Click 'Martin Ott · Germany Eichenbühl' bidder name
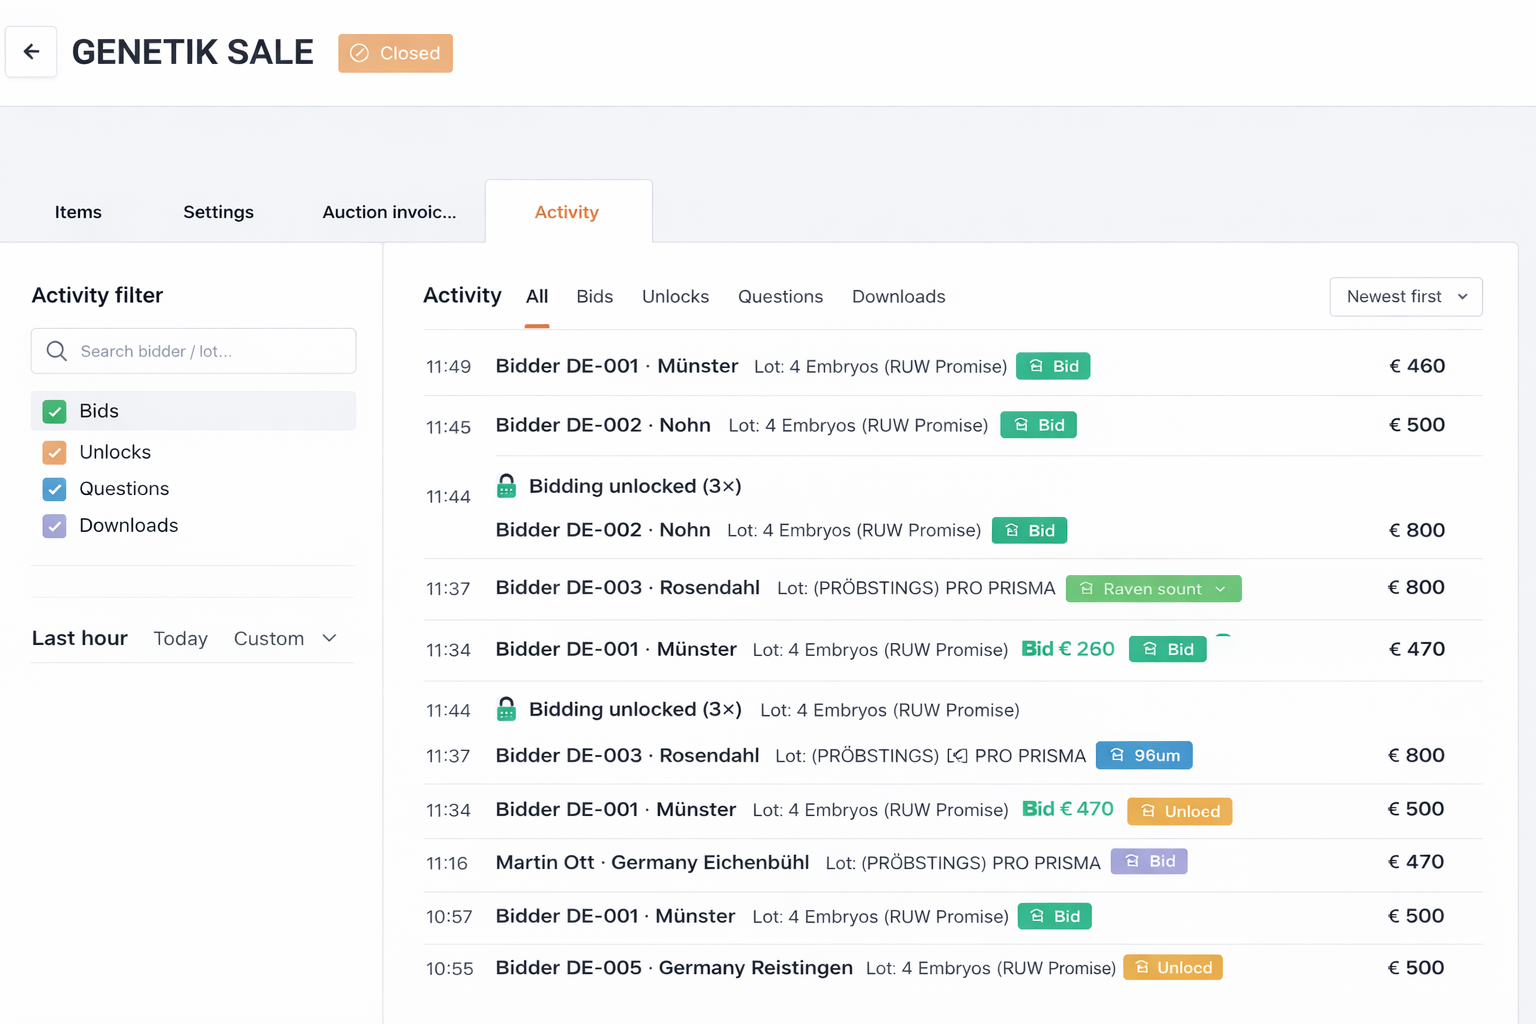This screenshot has height=1024, width=1536. tap(653, 862)
